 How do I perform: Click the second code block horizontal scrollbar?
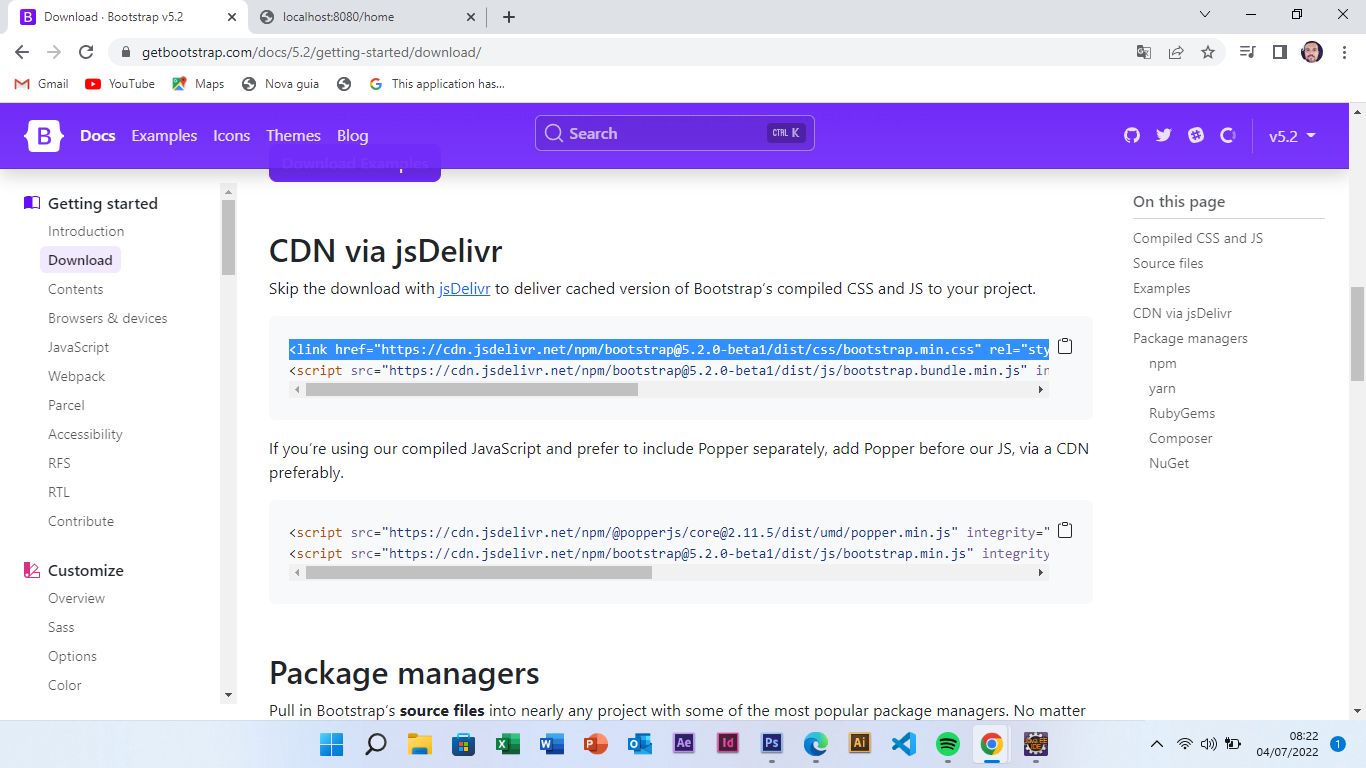(x=479, y=573)
